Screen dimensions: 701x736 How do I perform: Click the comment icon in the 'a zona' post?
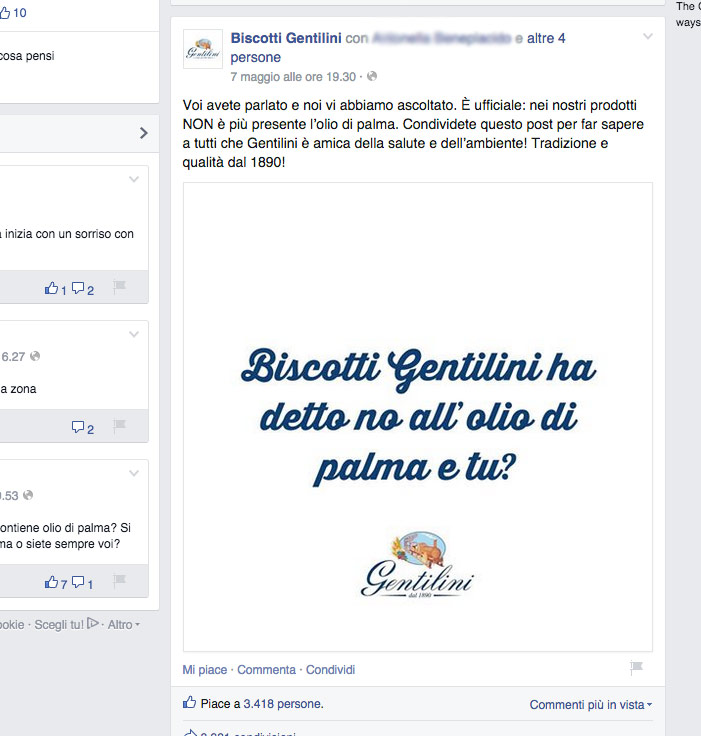(78, 427)
